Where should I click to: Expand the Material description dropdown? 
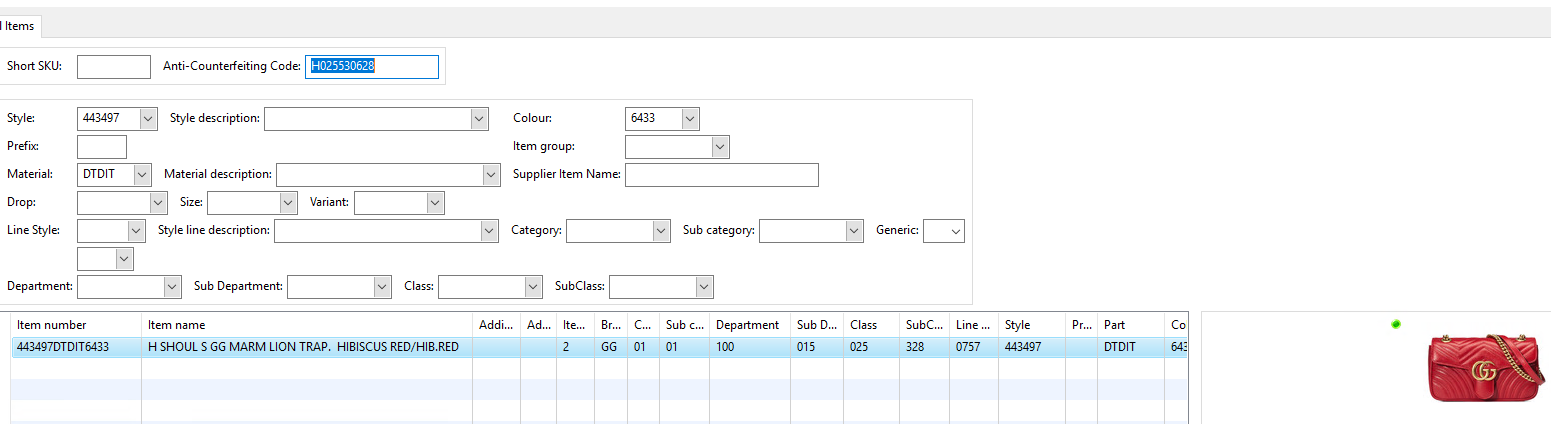point(490,175)
